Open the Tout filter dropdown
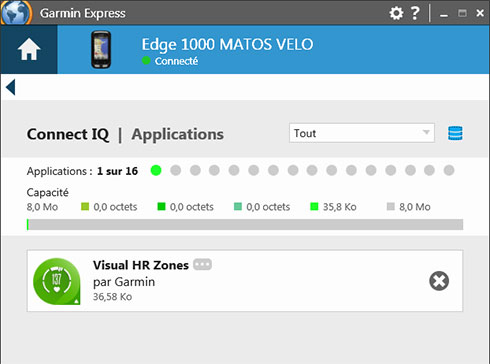Image resolution: width=490 pixels, height=364 pixels. coord(362,133)
